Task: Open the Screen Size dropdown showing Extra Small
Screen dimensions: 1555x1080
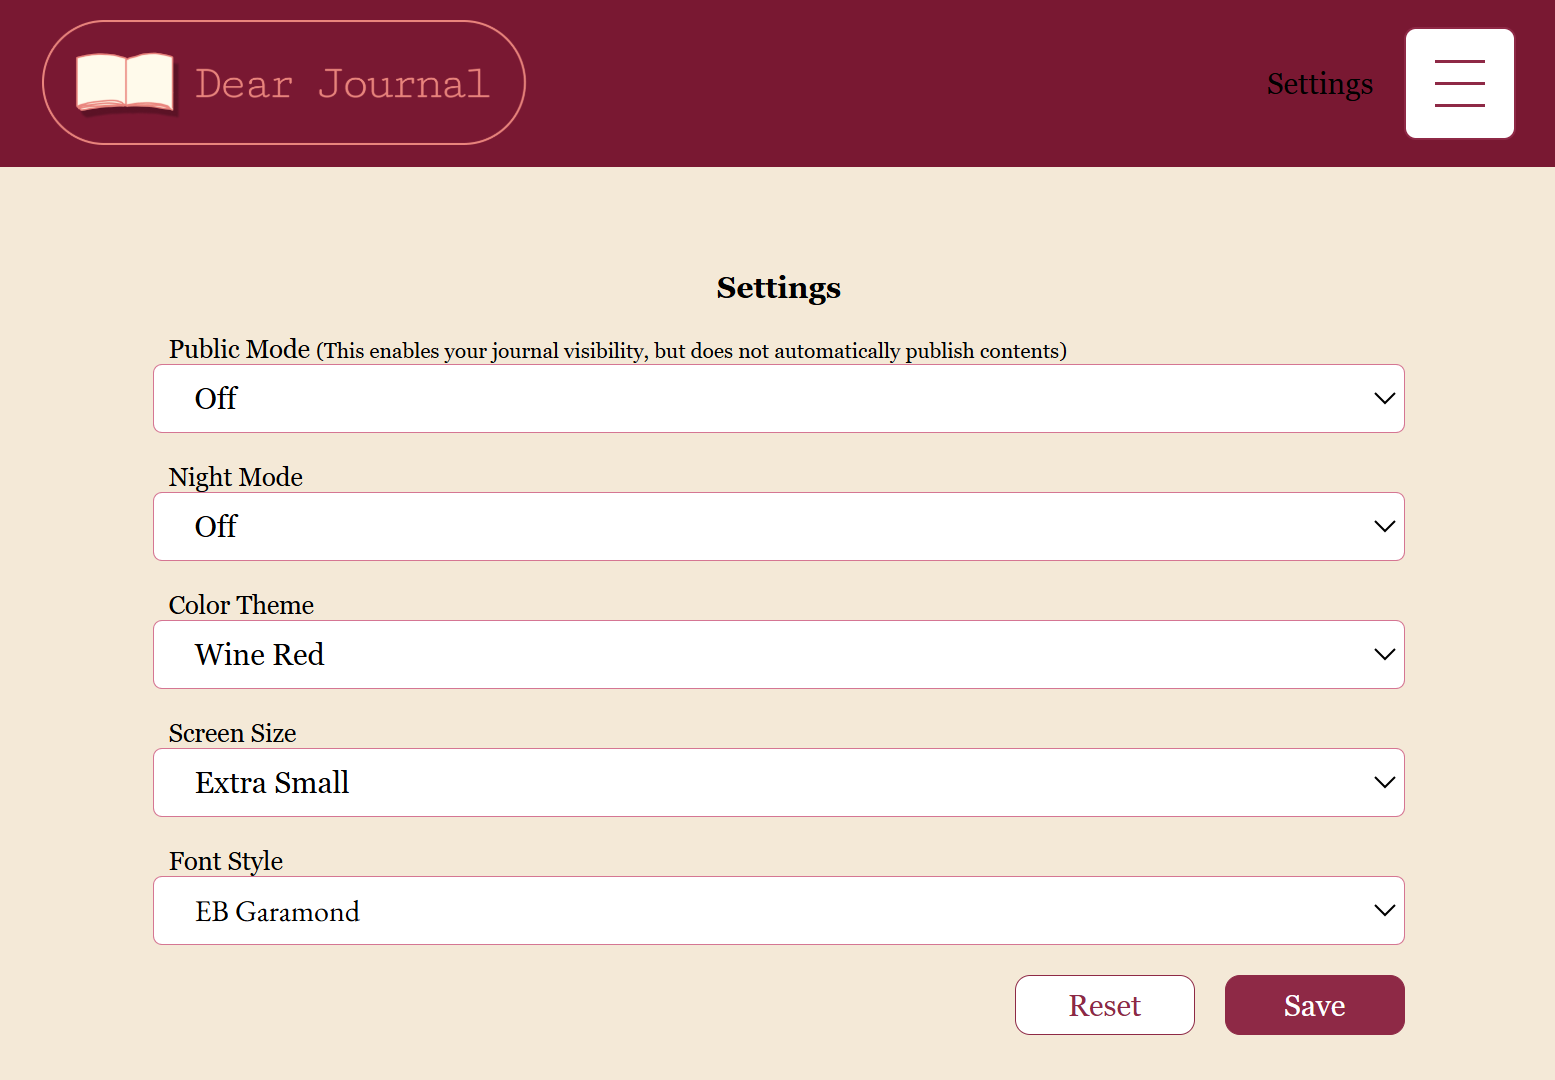Action: point(779,782)
